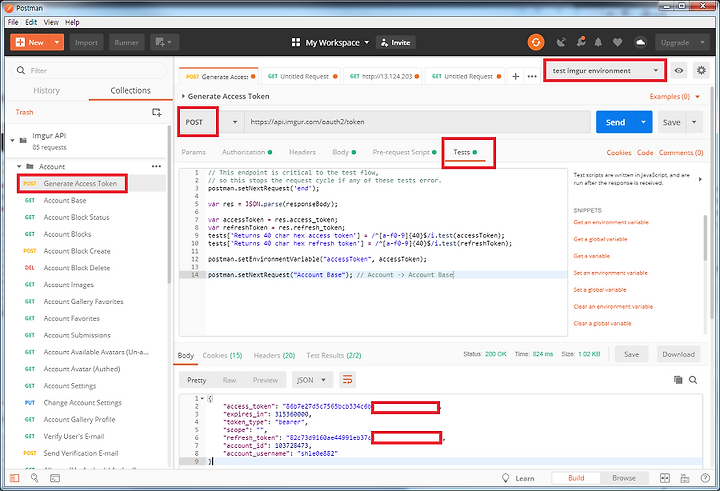Viewport: 720px width, 491px height.
Task: Open the Pre-request Script tab
Action: click(x=405, y=152)
